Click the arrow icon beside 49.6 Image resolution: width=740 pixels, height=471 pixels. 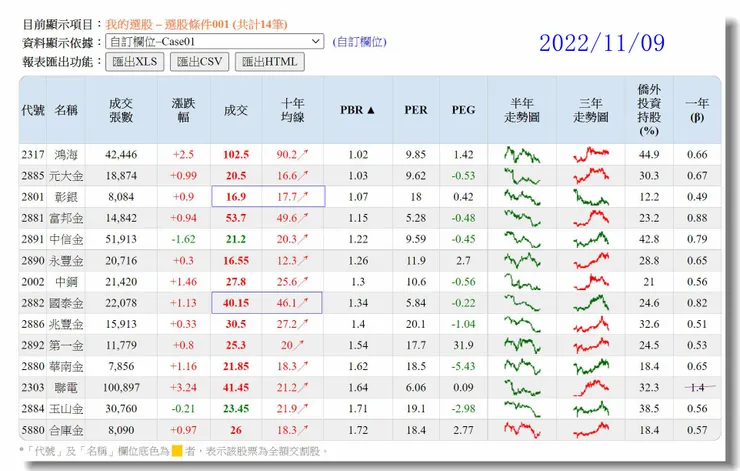pos(303,218)
